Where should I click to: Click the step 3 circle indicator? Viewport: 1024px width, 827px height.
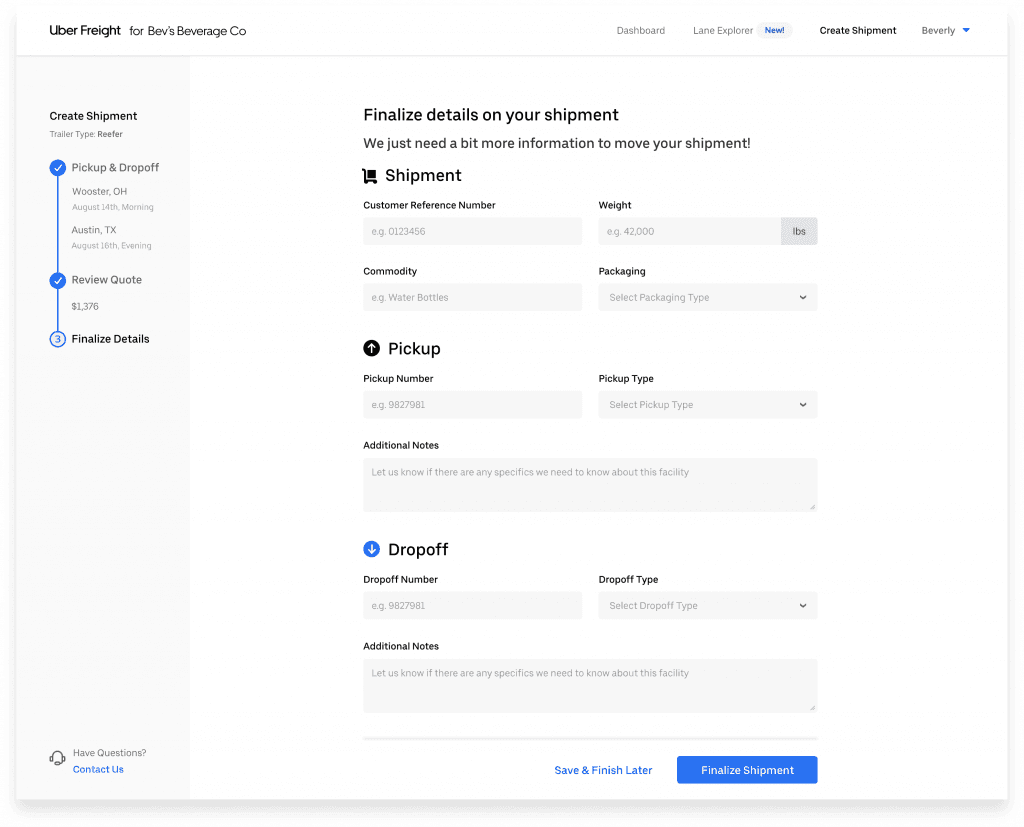click(58, 339)
